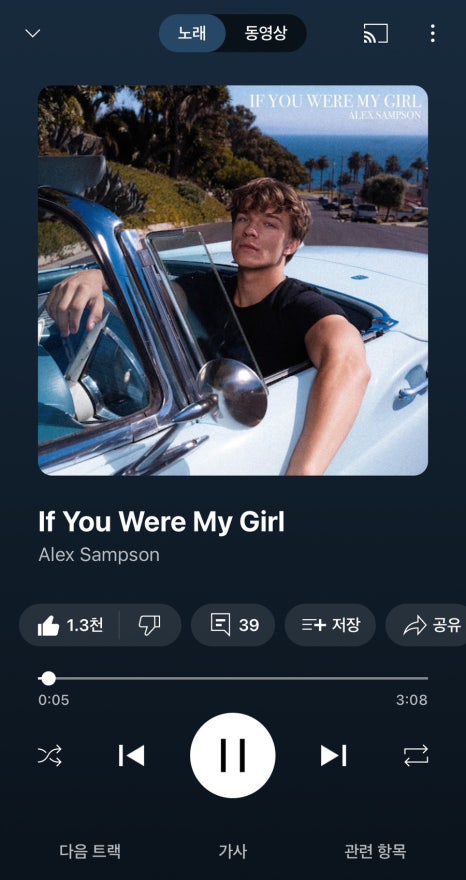Open the 다음 트랙 (Up next) tab

tap(90, 851)
